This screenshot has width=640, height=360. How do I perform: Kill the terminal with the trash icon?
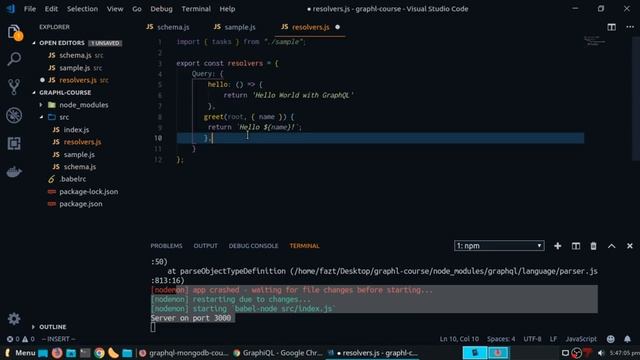(x=593, y=246)
